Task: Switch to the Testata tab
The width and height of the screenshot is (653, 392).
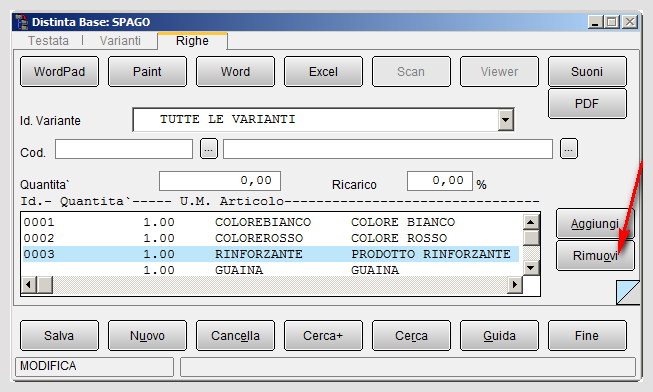Action: (x=48, y=41)
